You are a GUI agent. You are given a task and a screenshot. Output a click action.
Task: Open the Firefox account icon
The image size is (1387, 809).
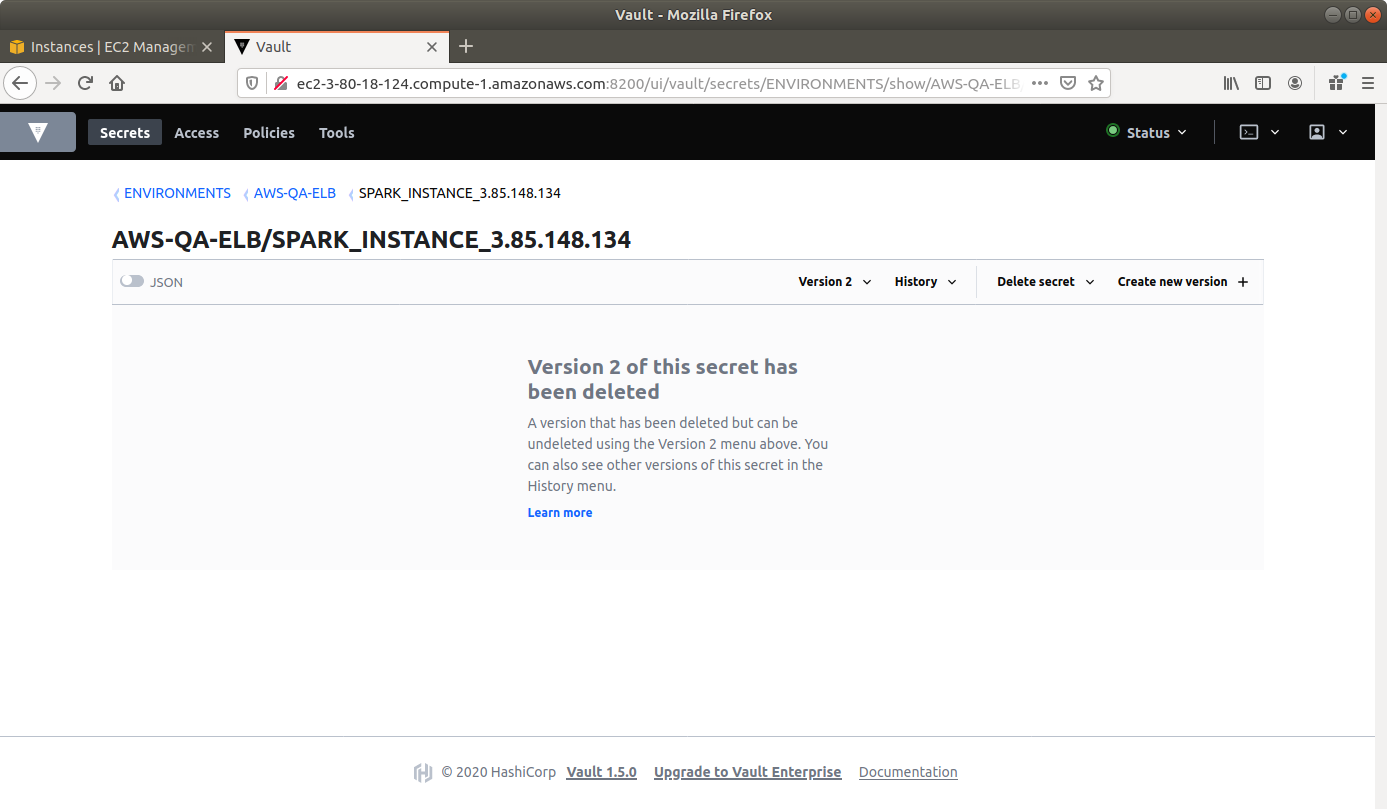(1295, 84)
